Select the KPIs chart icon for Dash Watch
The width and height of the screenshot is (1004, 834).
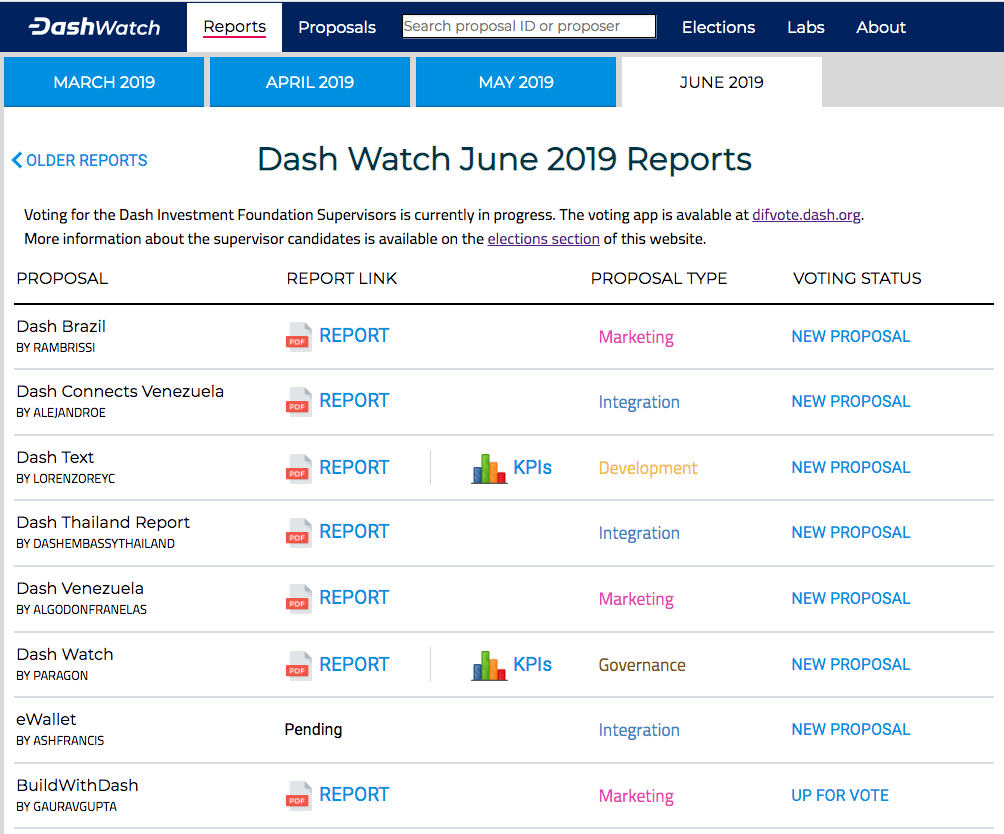click(489, 664)
